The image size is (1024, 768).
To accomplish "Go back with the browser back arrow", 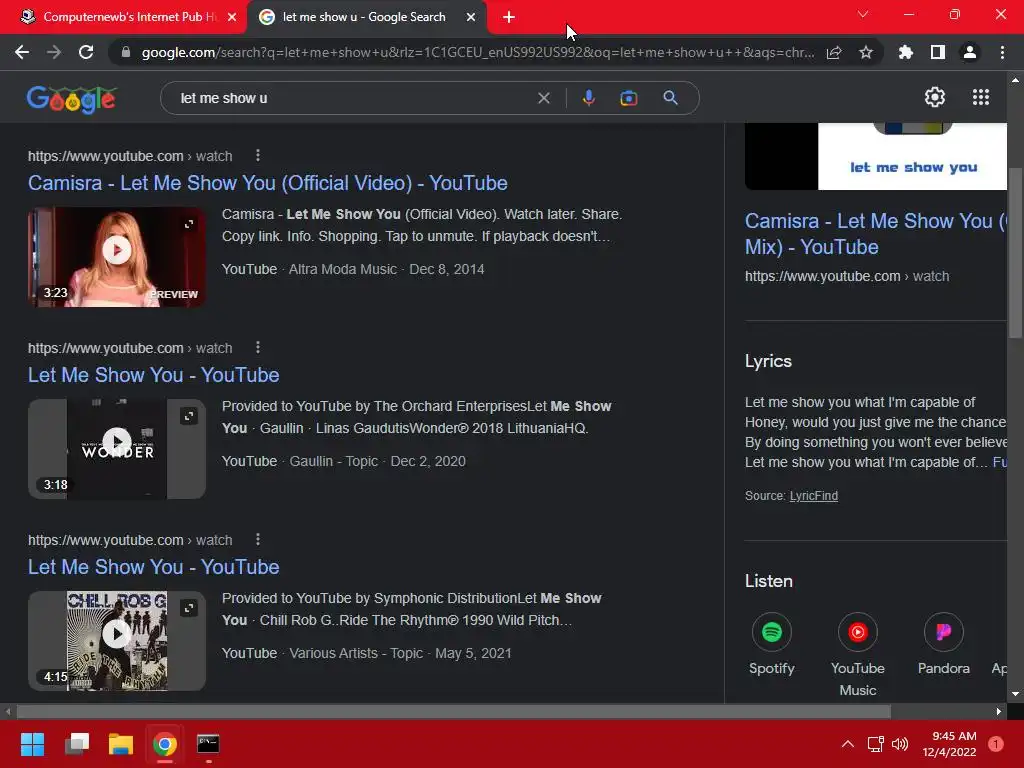I will (x=22, y=52).
